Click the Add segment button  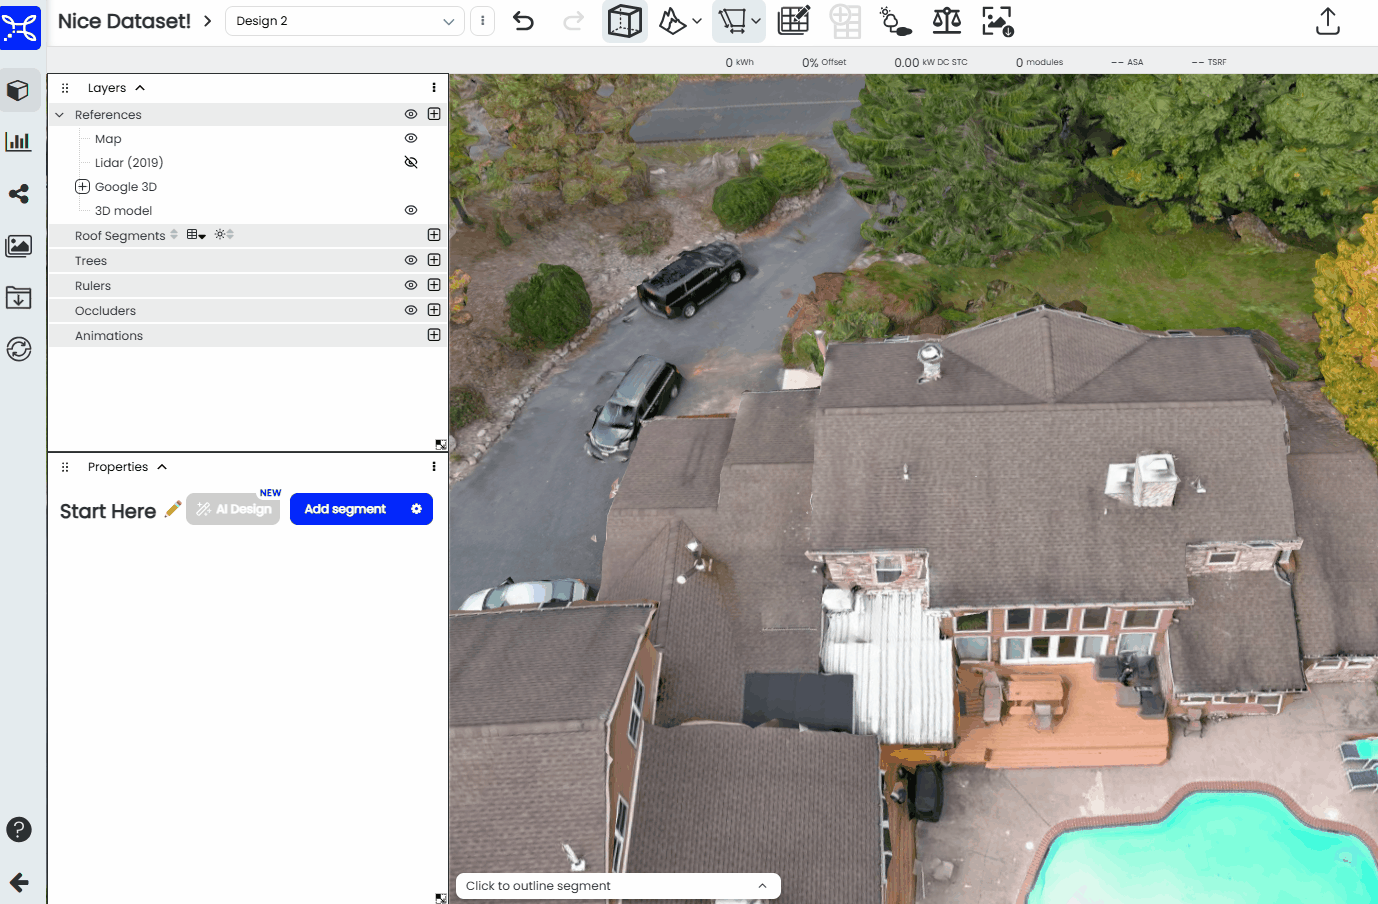pyautogui.click(x=346, y=509)
